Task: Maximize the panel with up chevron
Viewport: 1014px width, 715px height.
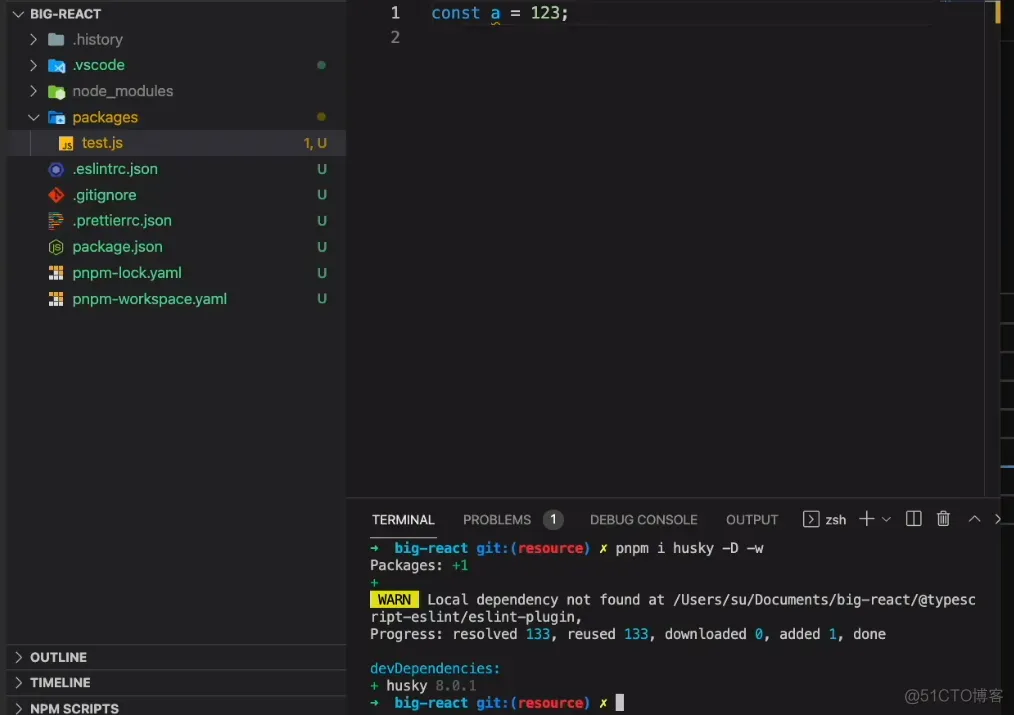Action: [x=974, y=518]
